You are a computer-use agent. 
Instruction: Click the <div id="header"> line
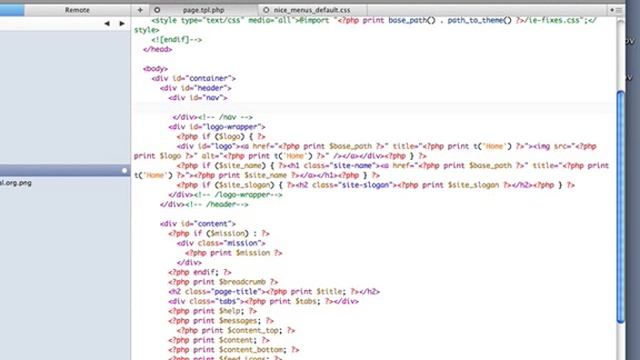[x=196, y=88]
